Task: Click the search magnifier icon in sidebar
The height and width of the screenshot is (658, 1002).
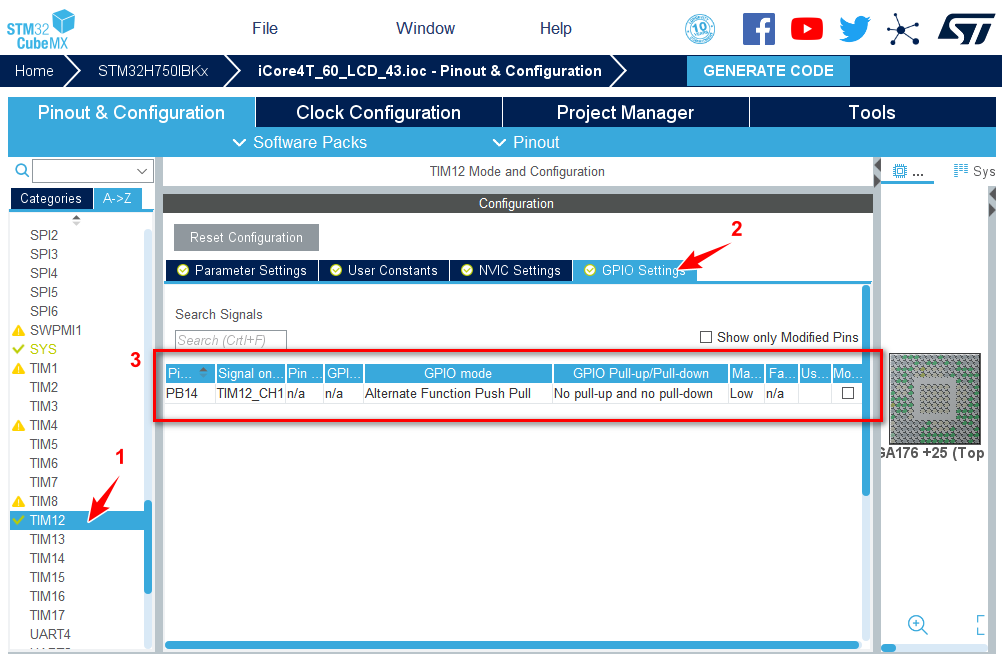Action: tap(21, 171)
